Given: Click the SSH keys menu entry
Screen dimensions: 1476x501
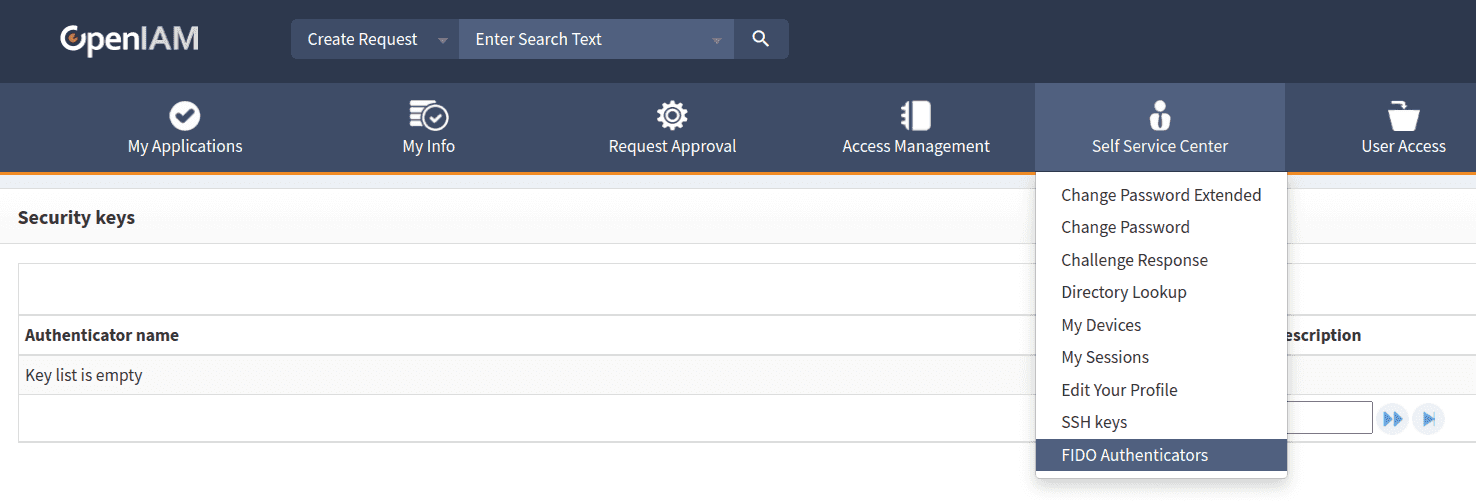Looking at the screenshot, I should pos(1094,422).
